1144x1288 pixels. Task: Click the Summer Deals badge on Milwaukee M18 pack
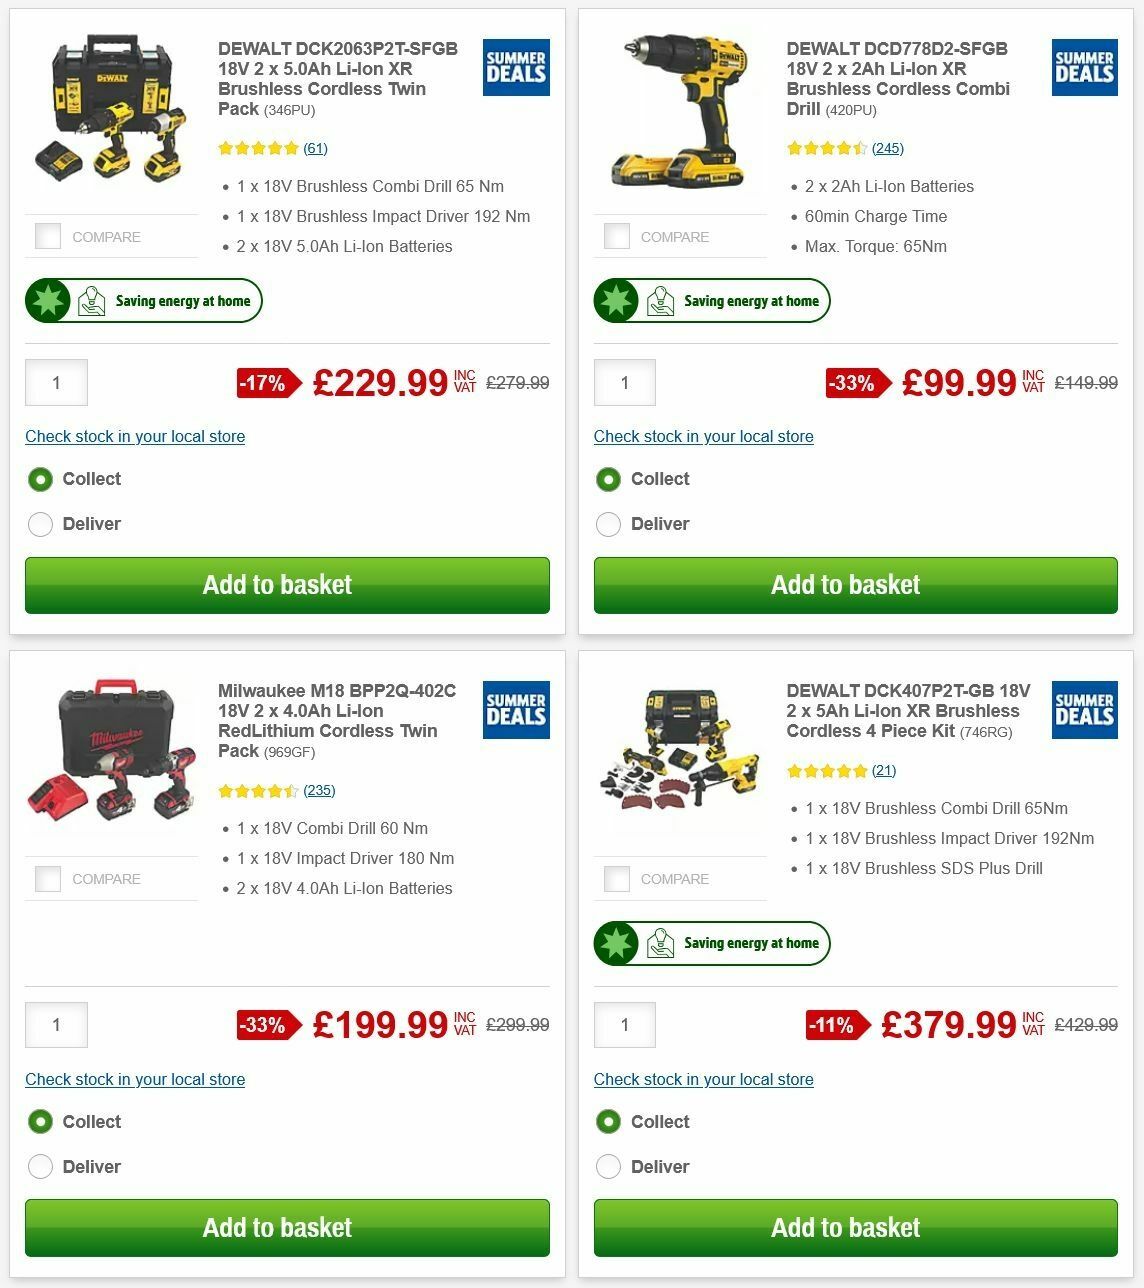tap(515, 710)
